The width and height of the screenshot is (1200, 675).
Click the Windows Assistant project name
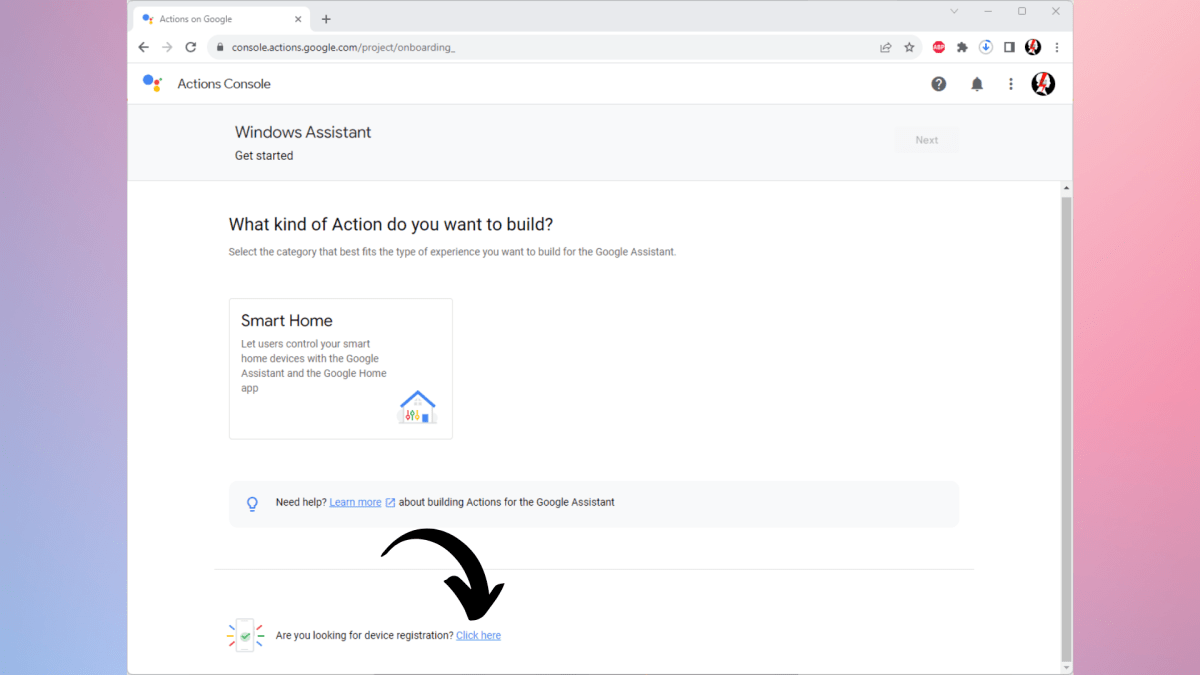coord(303,132)
